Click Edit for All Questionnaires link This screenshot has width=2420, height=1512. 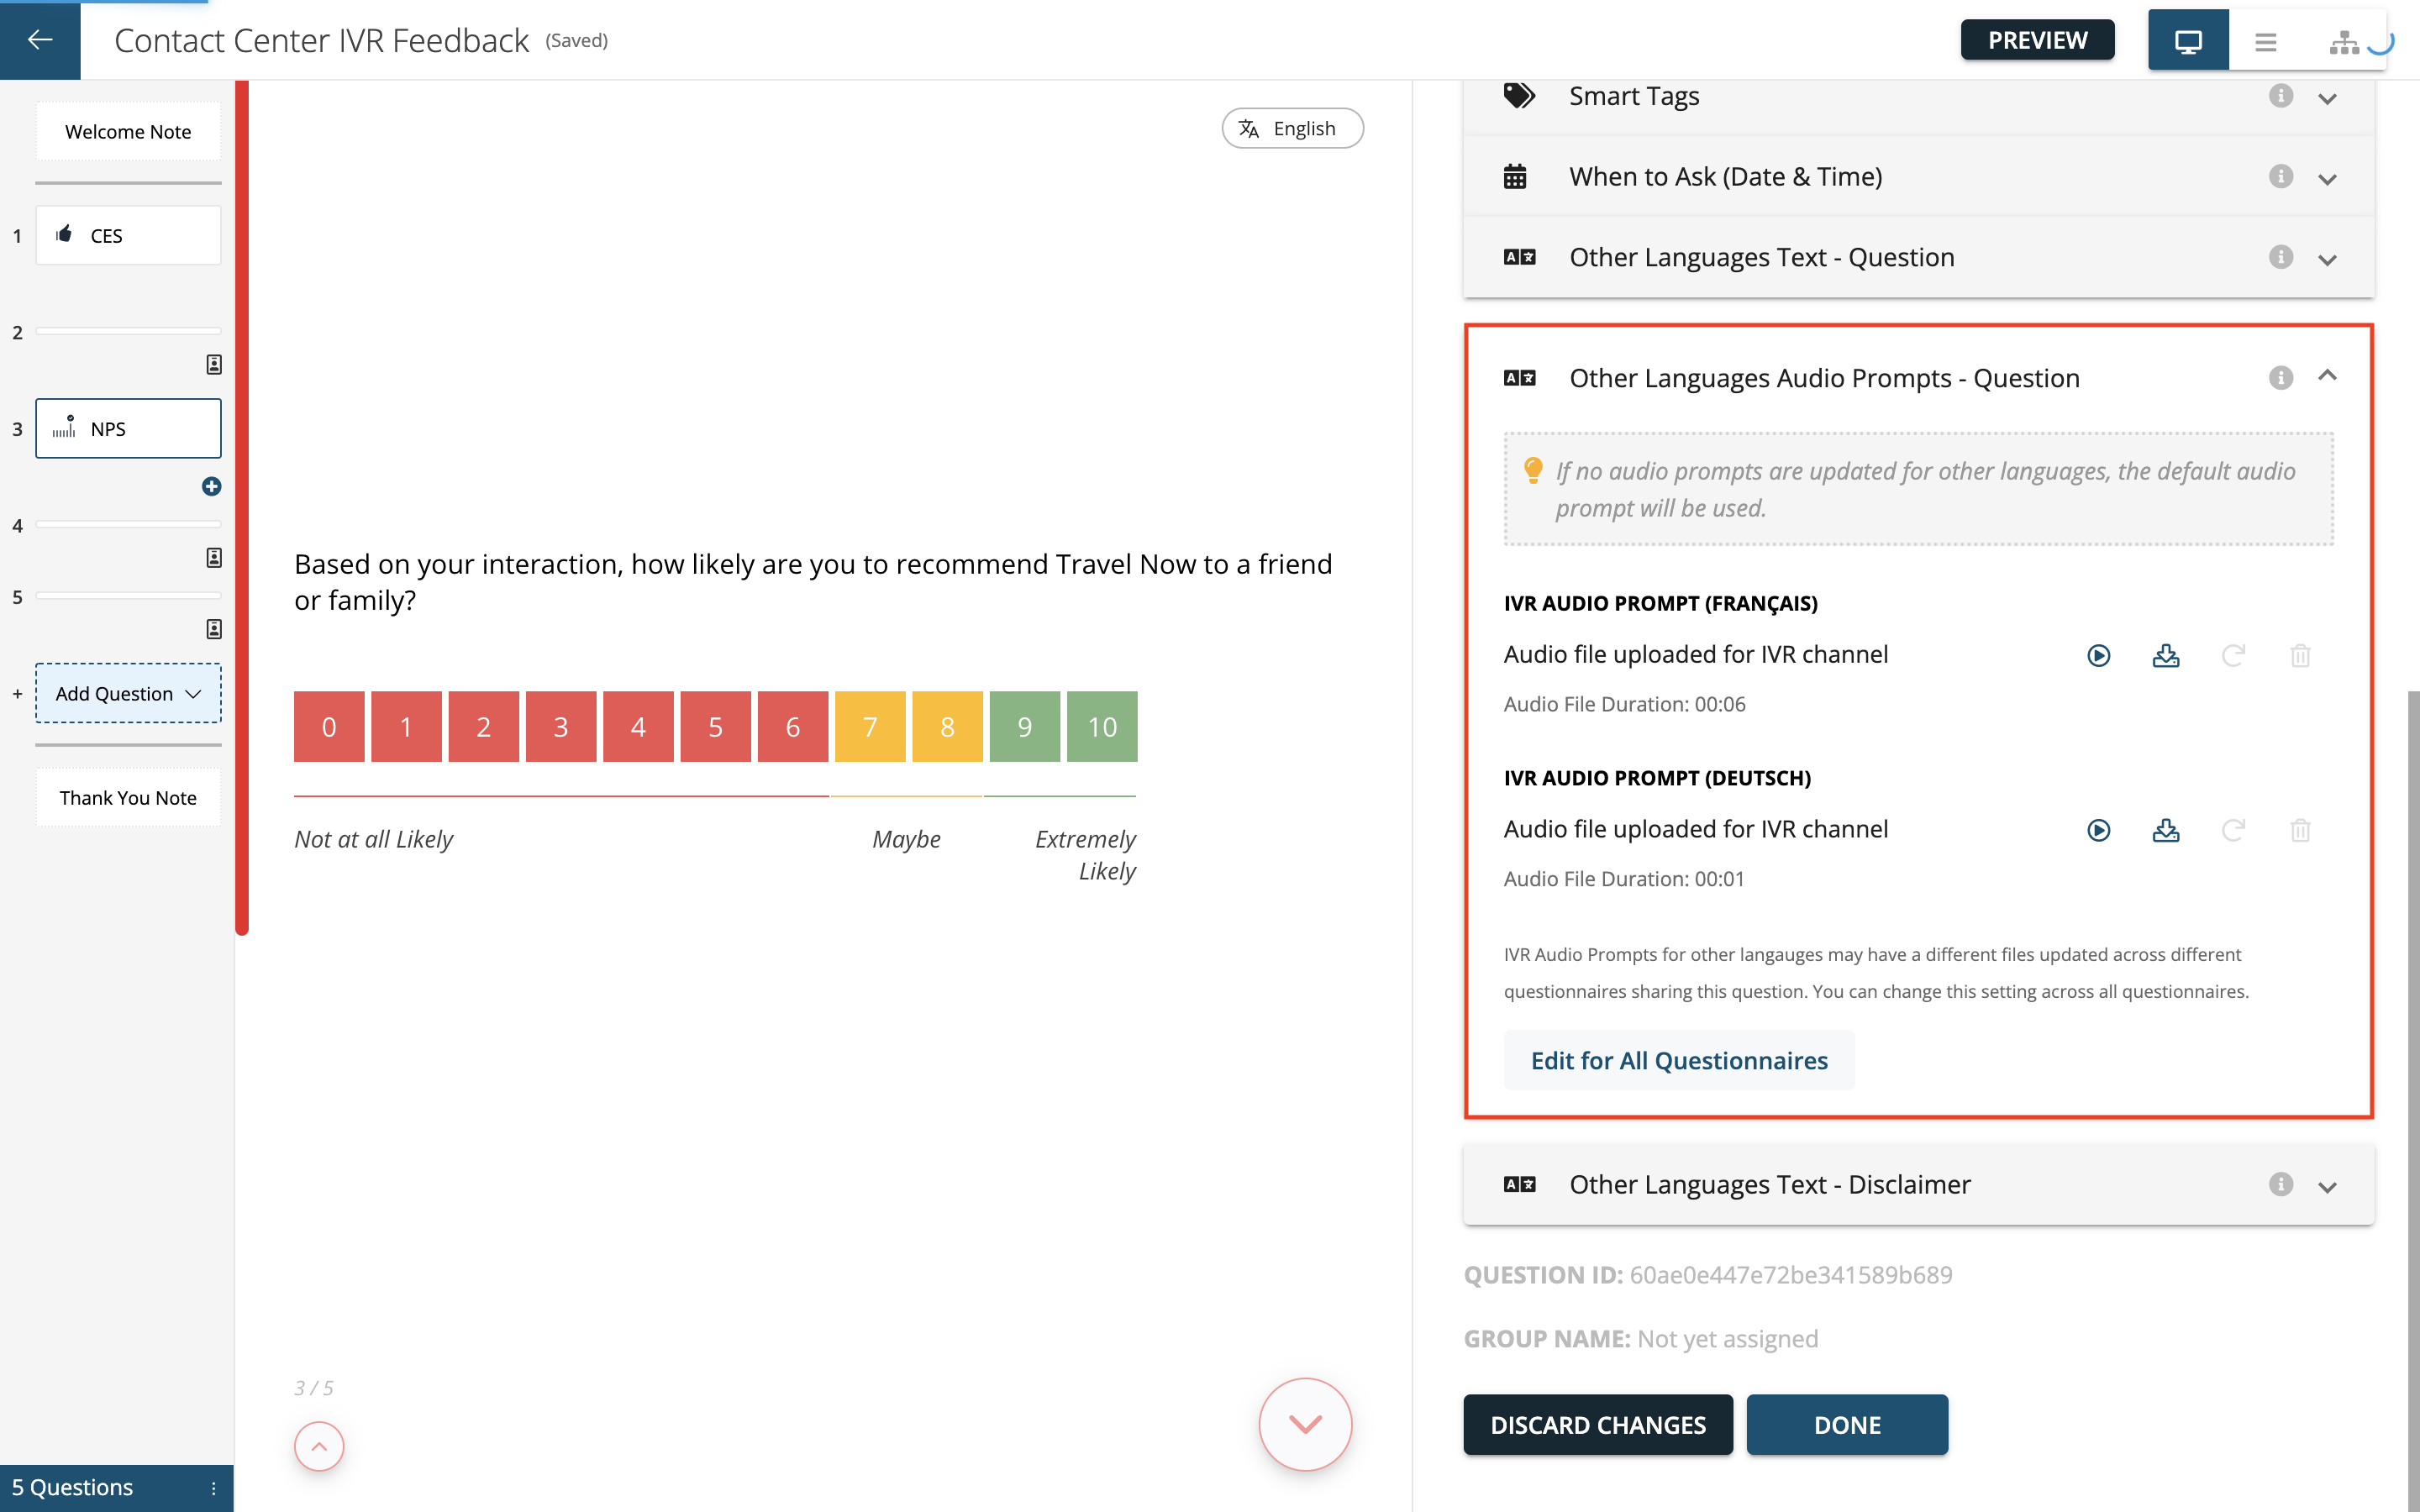click(x=1678, y=1061)
